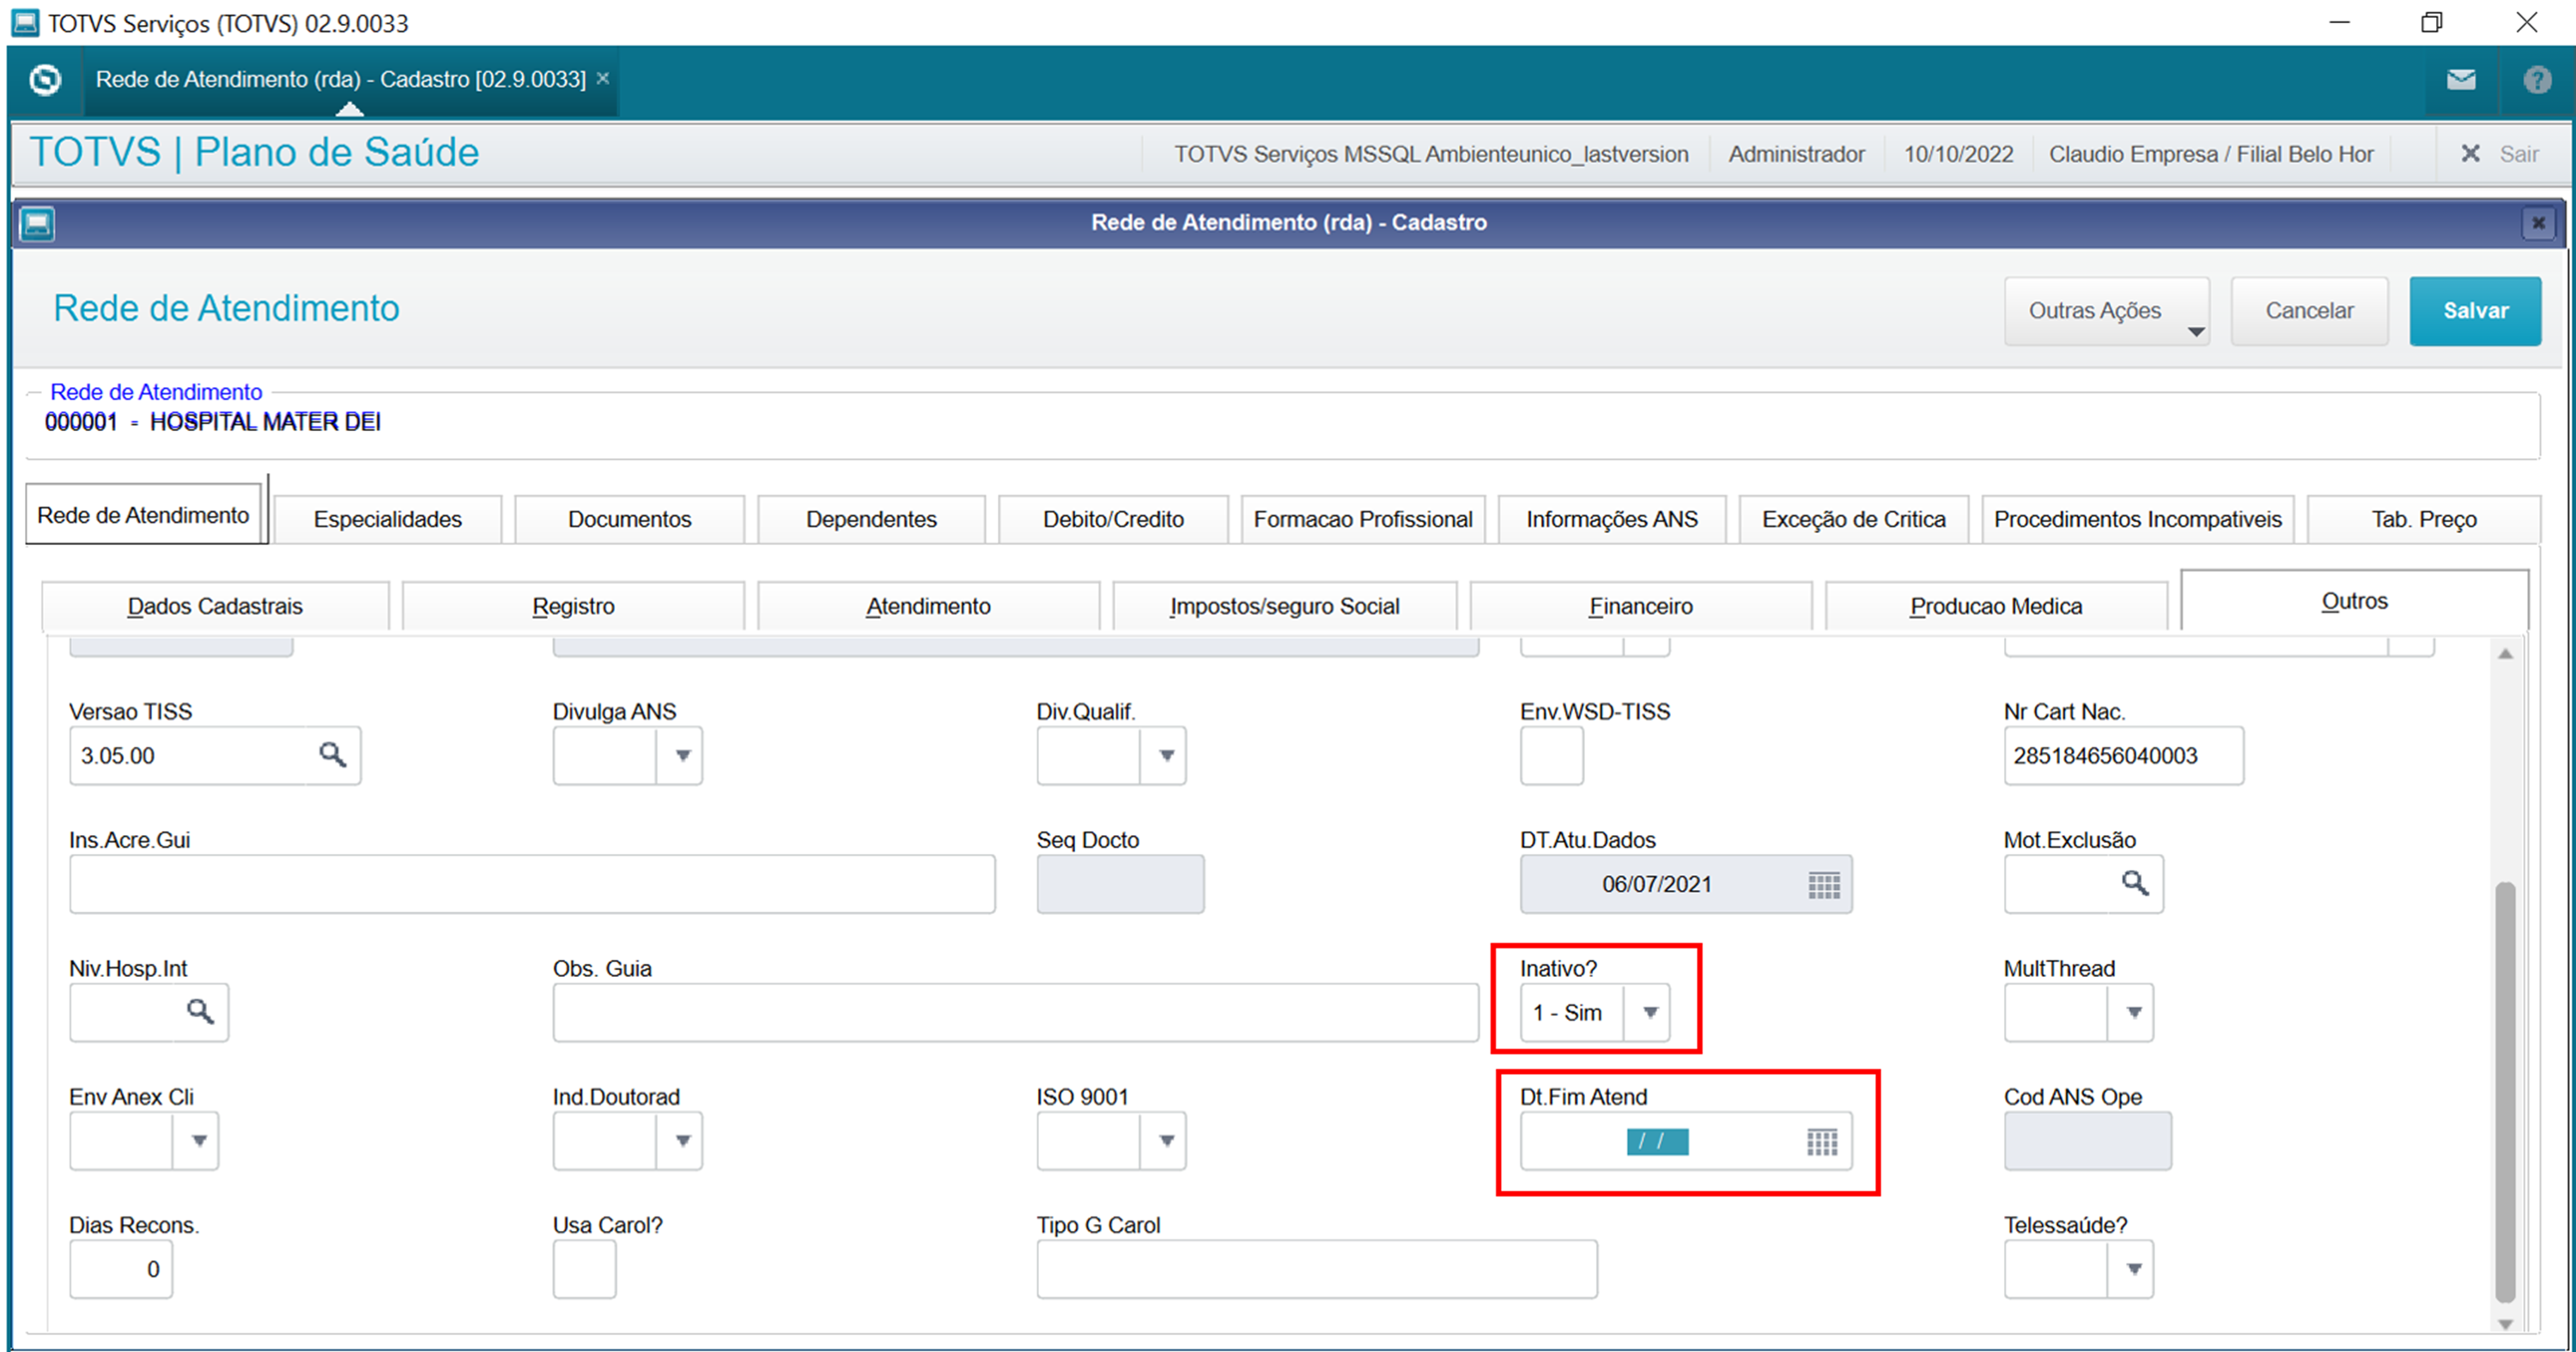
Task: Switch to the Especialidades tab
Action: [387, 519]
